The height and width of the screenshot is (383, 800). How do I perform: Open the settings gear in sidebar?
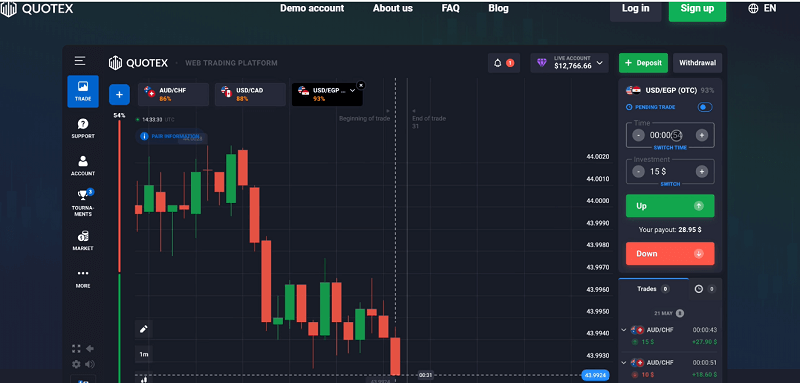[76, 364]
